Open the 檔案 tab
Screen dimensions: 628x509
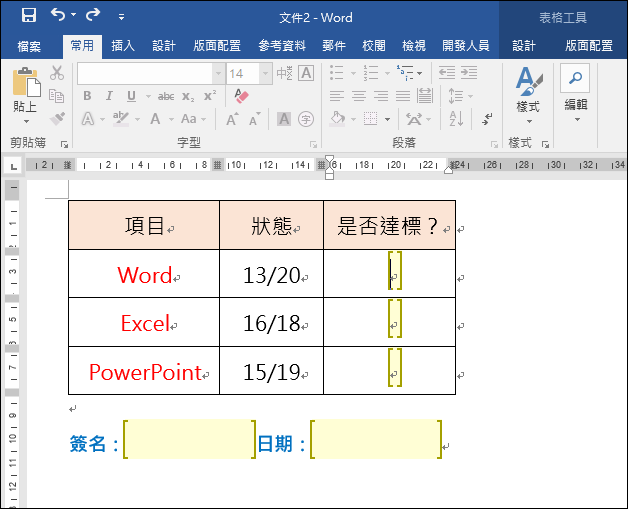coord(29,46)
